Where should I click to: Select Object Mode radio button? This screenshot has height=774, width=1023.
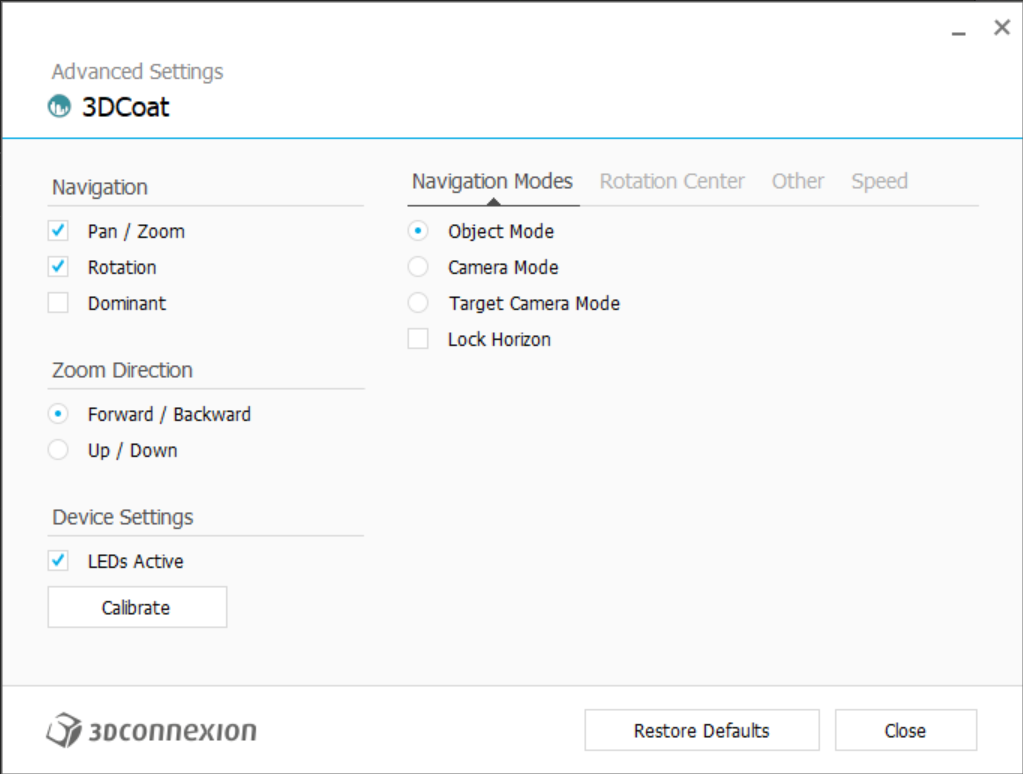418,230
